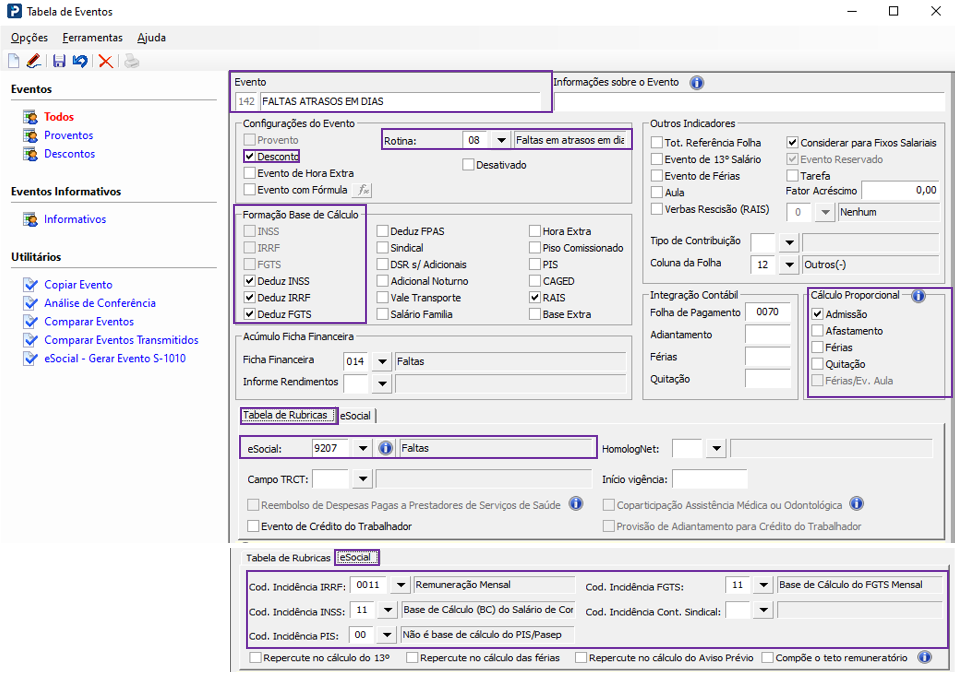Switch to the eSocial tab
The image size is (955, 677).
click(357, 416)
